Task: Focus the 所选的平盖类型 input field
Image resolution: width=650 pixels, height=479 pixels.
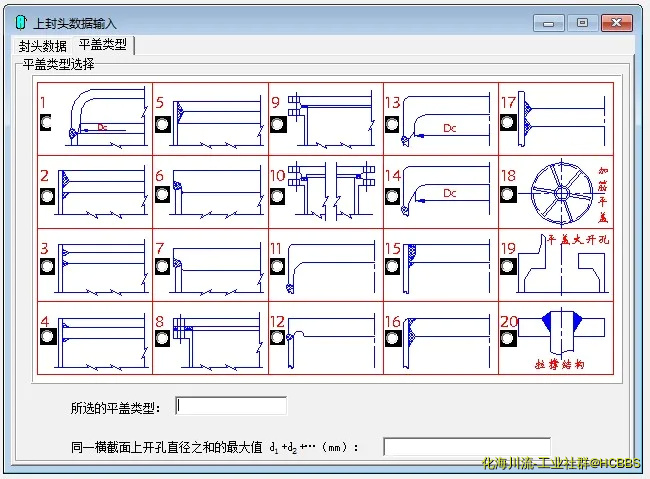Action: 231,406
